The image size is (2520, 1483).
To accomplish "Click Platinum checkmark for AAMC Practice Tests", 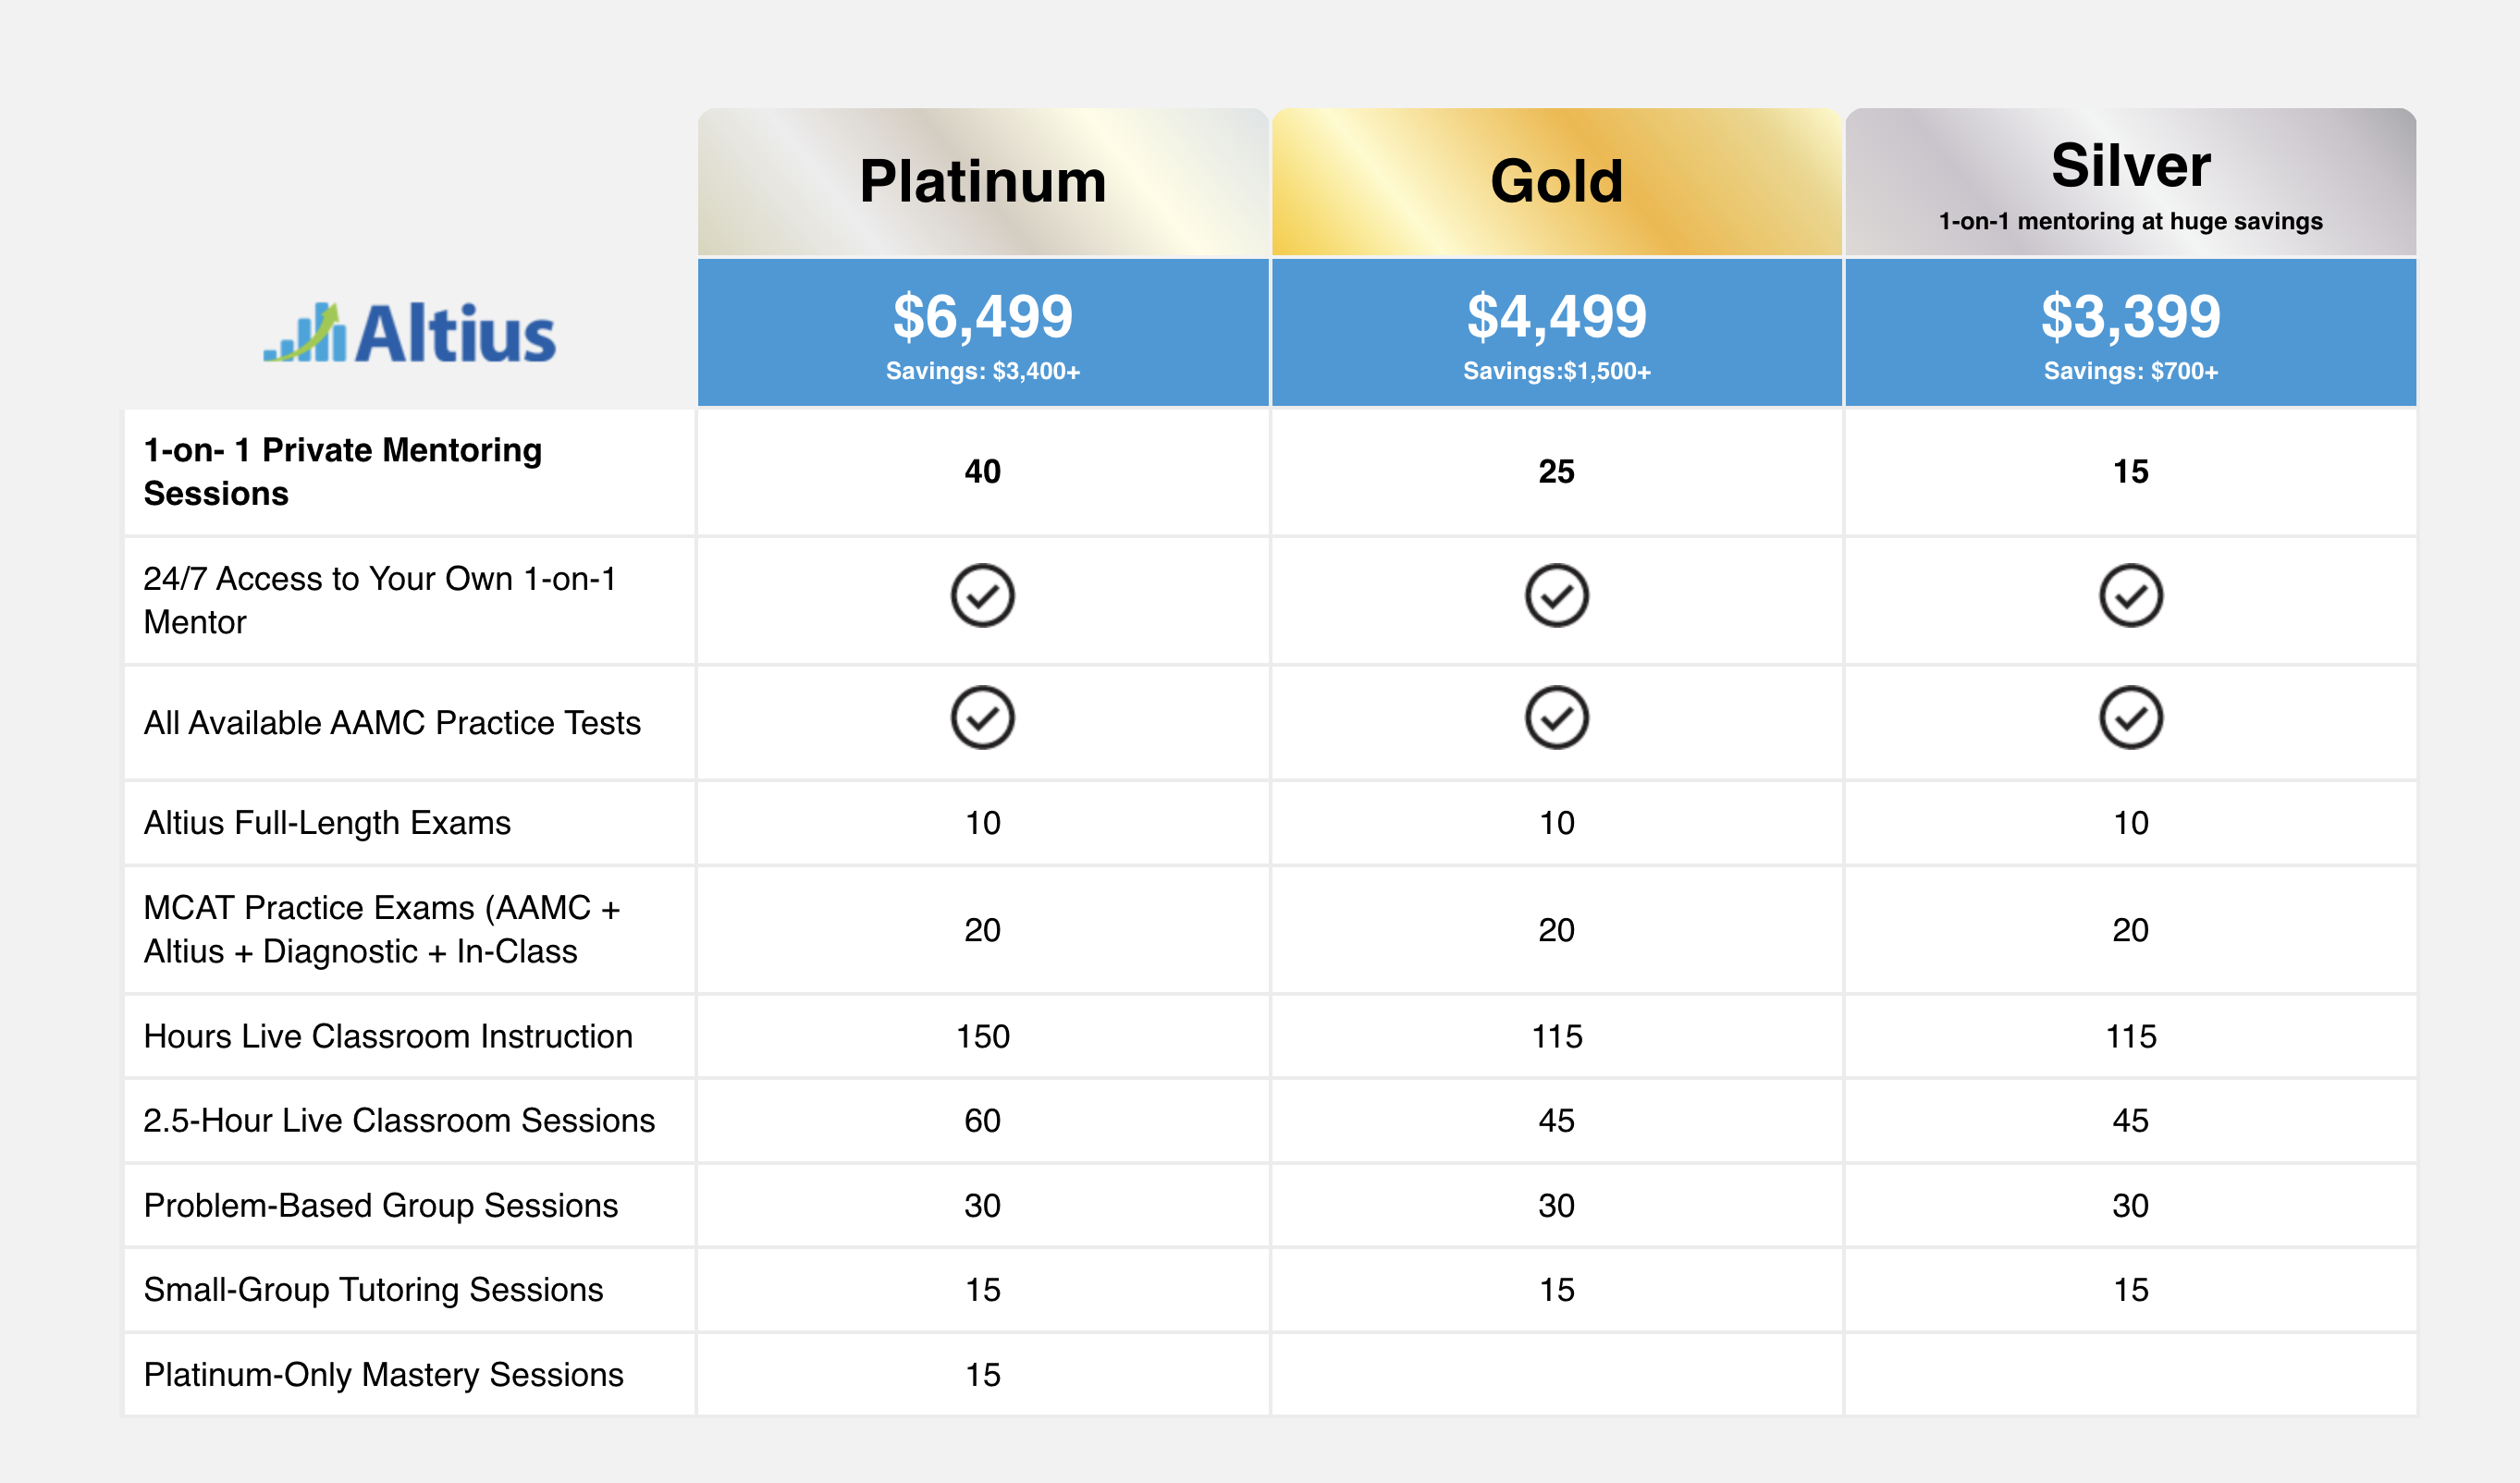I will point(982,717).
